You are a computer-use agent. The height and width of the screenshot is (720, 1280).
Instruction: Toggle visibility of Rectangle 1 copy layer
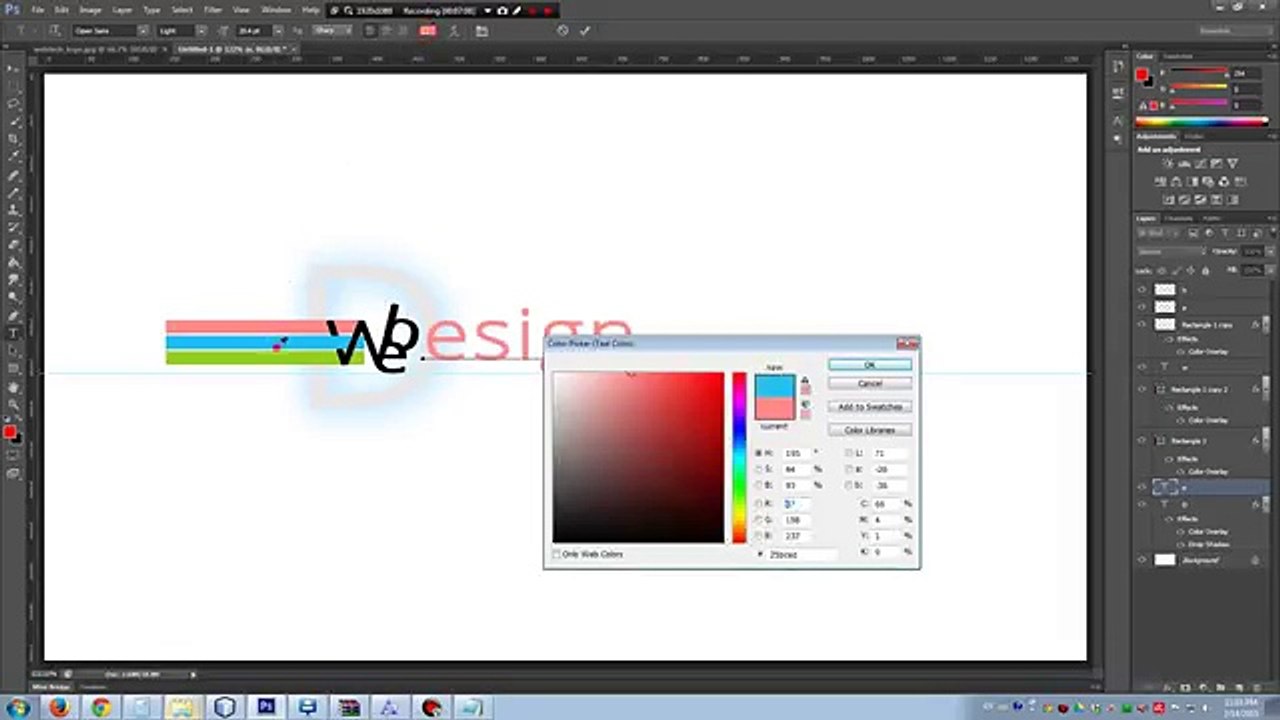[x=1142, y=325]
